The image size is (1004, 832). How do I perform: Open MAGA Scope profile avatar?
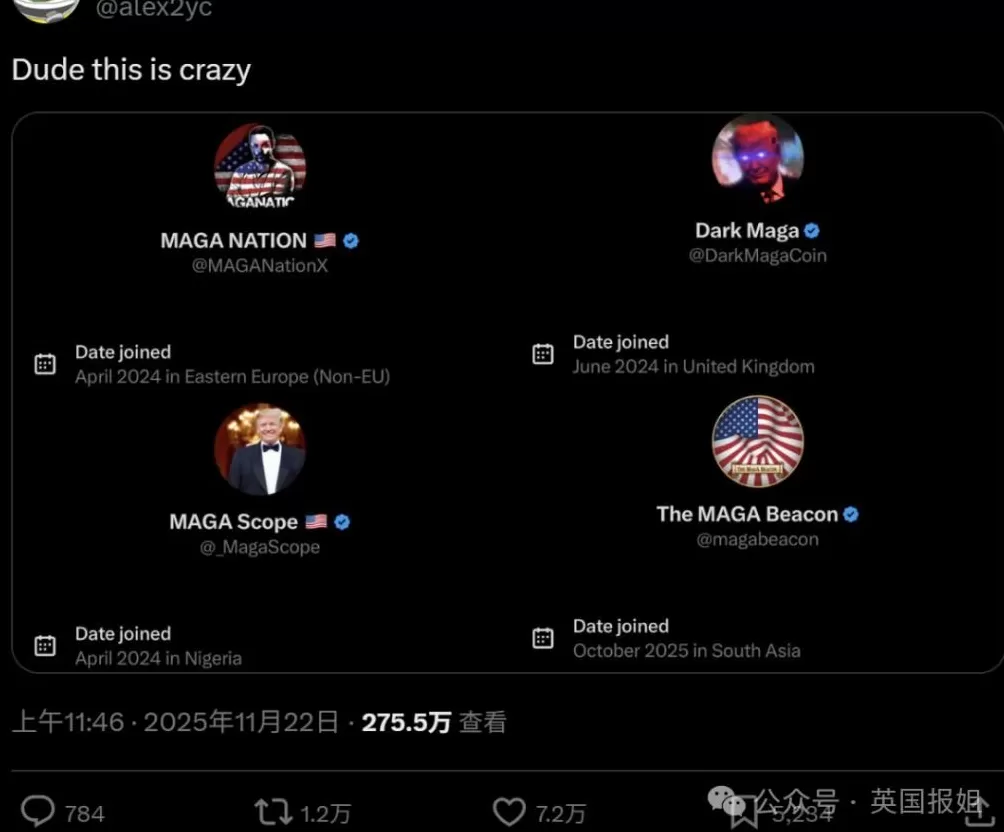pos(260,449)
